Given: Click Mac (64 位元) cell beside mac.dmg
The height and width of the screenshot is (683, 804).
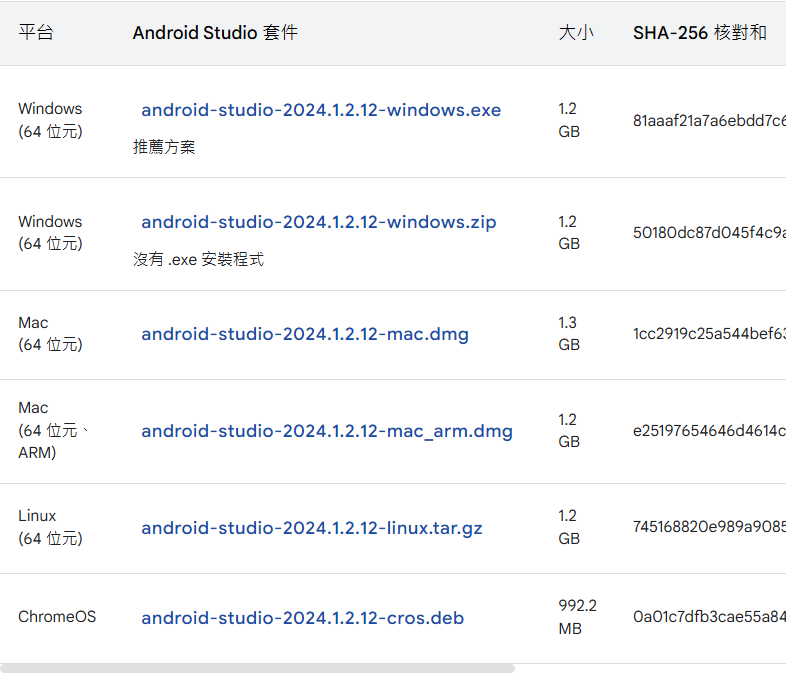Looking at the screenshot, I should coord(50,333).
